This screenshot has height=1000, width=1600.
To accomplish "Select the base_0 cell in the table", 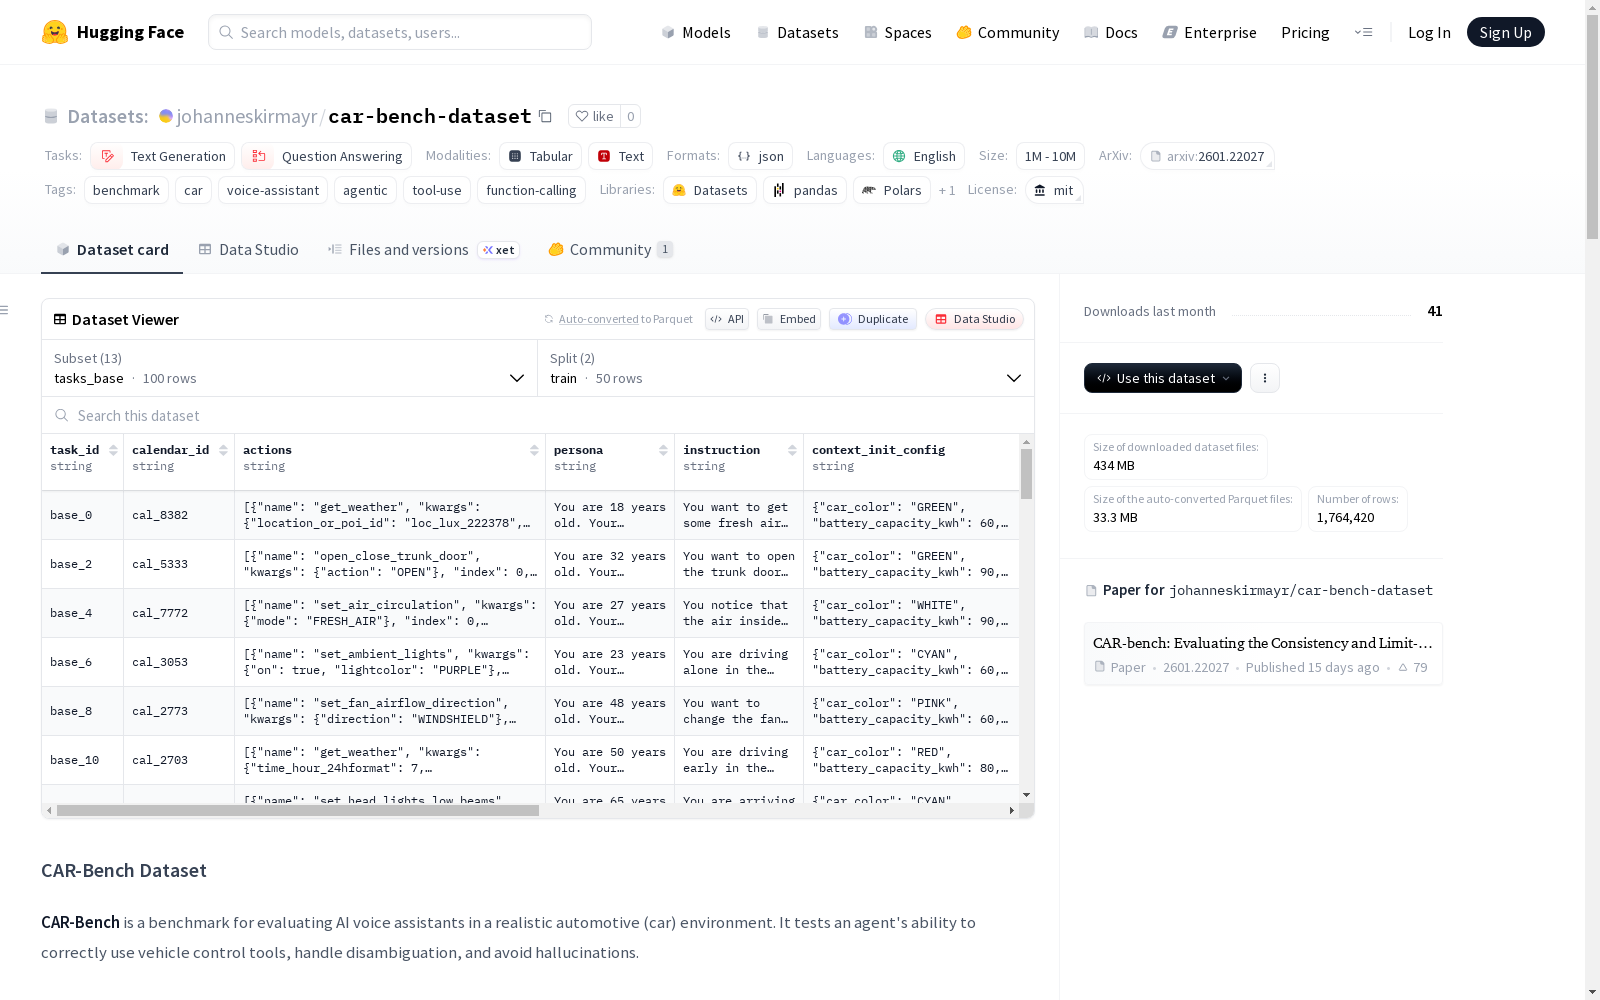I will [x=82, y=515].
